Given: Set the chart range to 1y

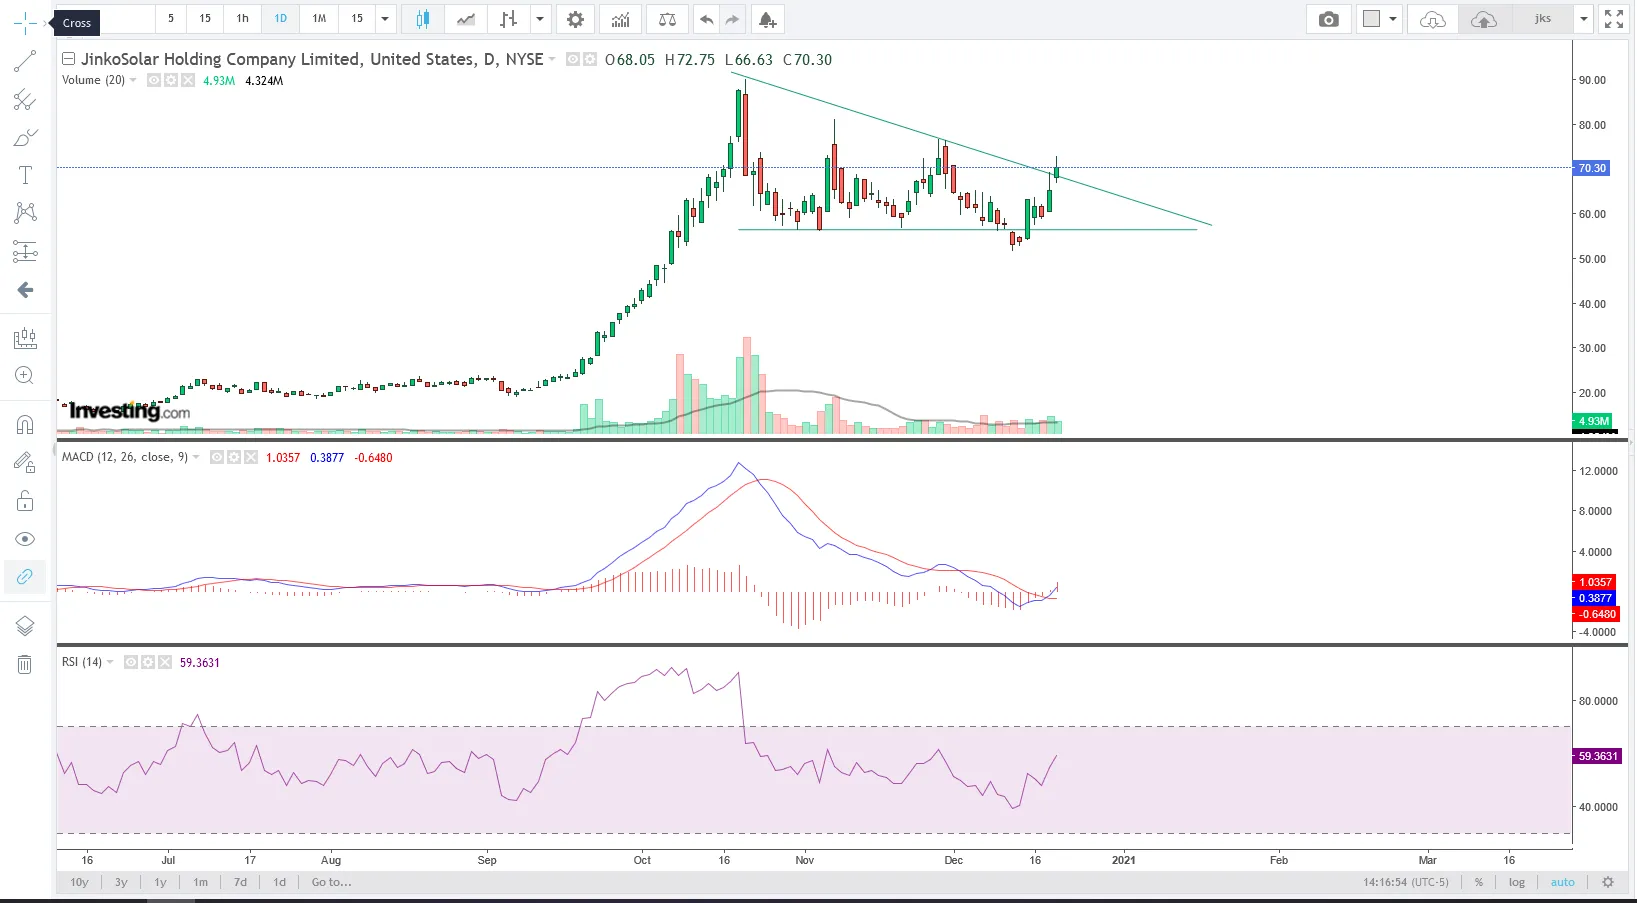Looking at the screenshot, I should pos(160,882).
